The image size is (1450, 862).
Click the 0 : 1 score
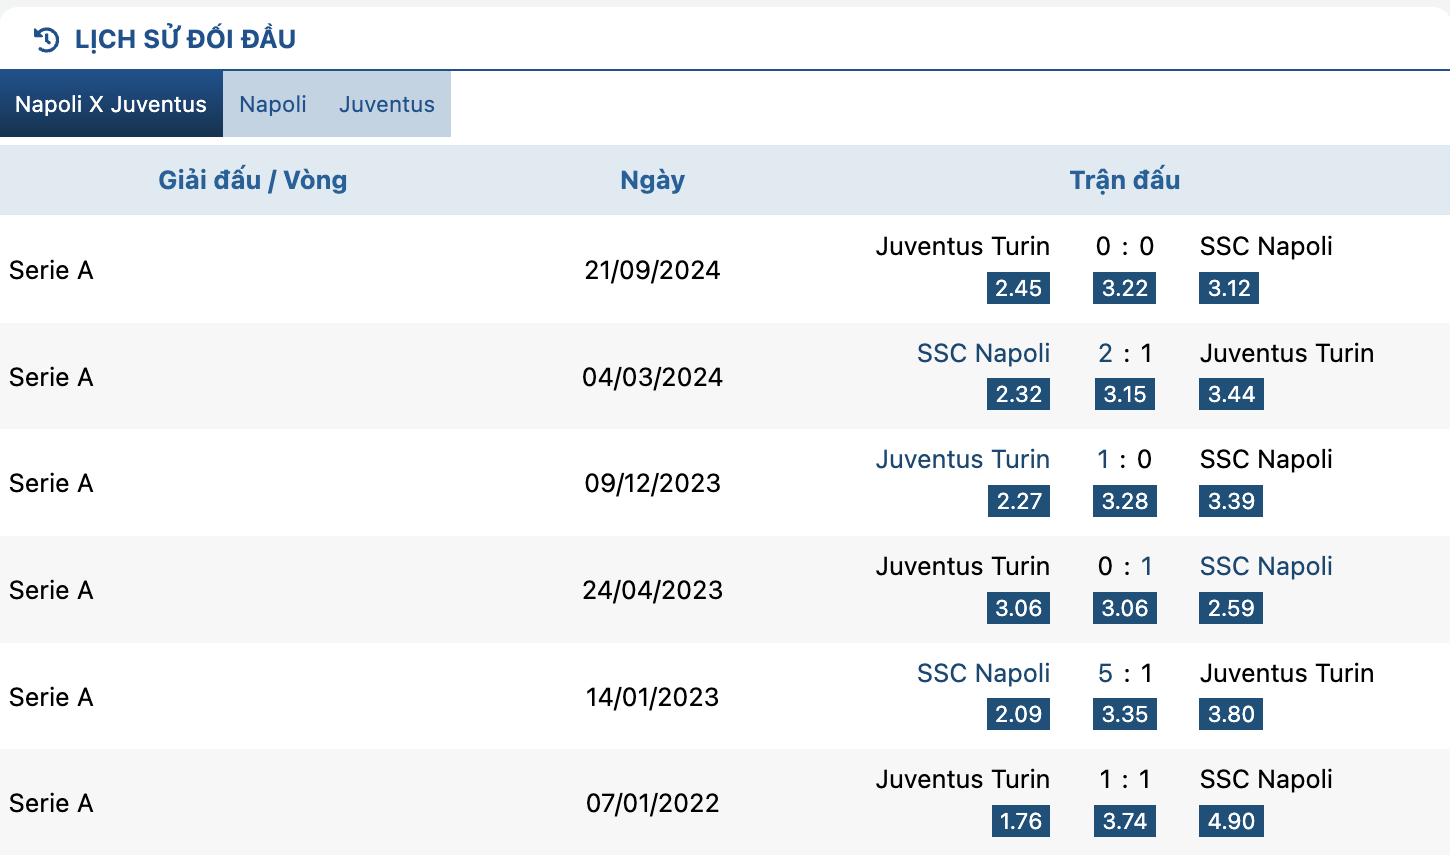click(1125, 566)
